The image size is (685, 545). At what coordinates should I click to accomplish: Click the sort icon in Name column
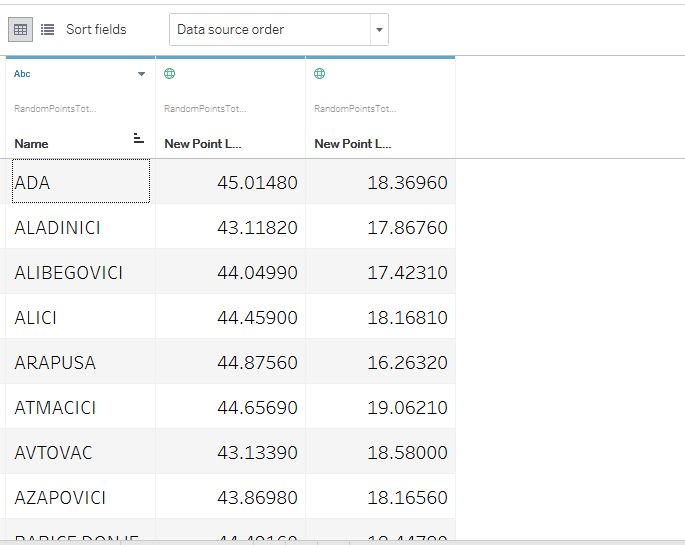[x=138, y=138]
